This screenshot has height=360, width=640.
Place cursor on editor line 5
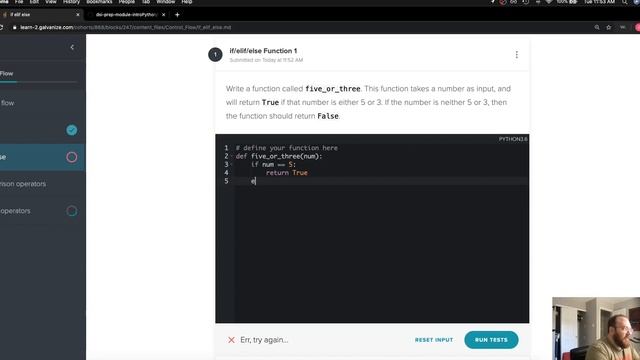(x=382, y=181)
